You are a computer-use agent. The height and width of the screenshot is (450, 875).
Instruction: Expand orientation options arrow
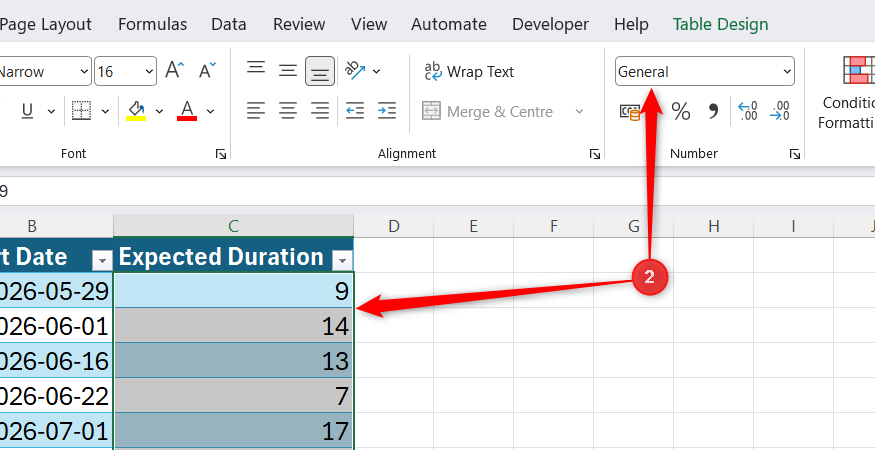tap(376, 71)
